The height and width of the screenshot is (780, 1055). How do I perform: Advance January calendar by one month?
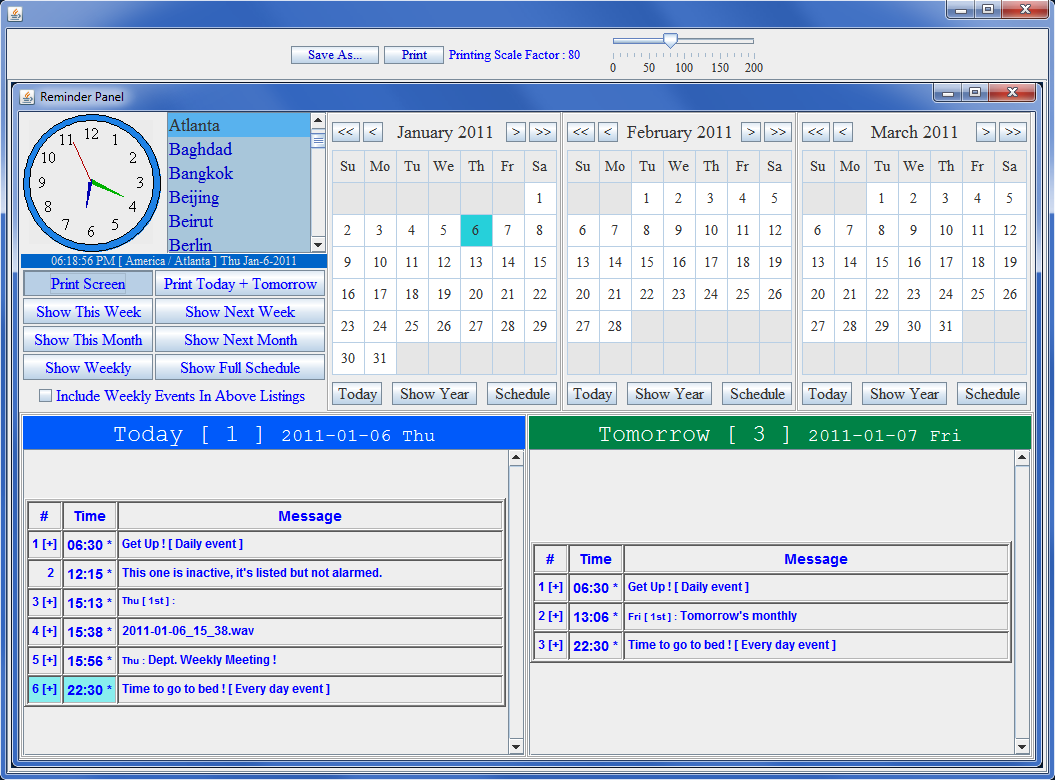click(x=515, y=132)
